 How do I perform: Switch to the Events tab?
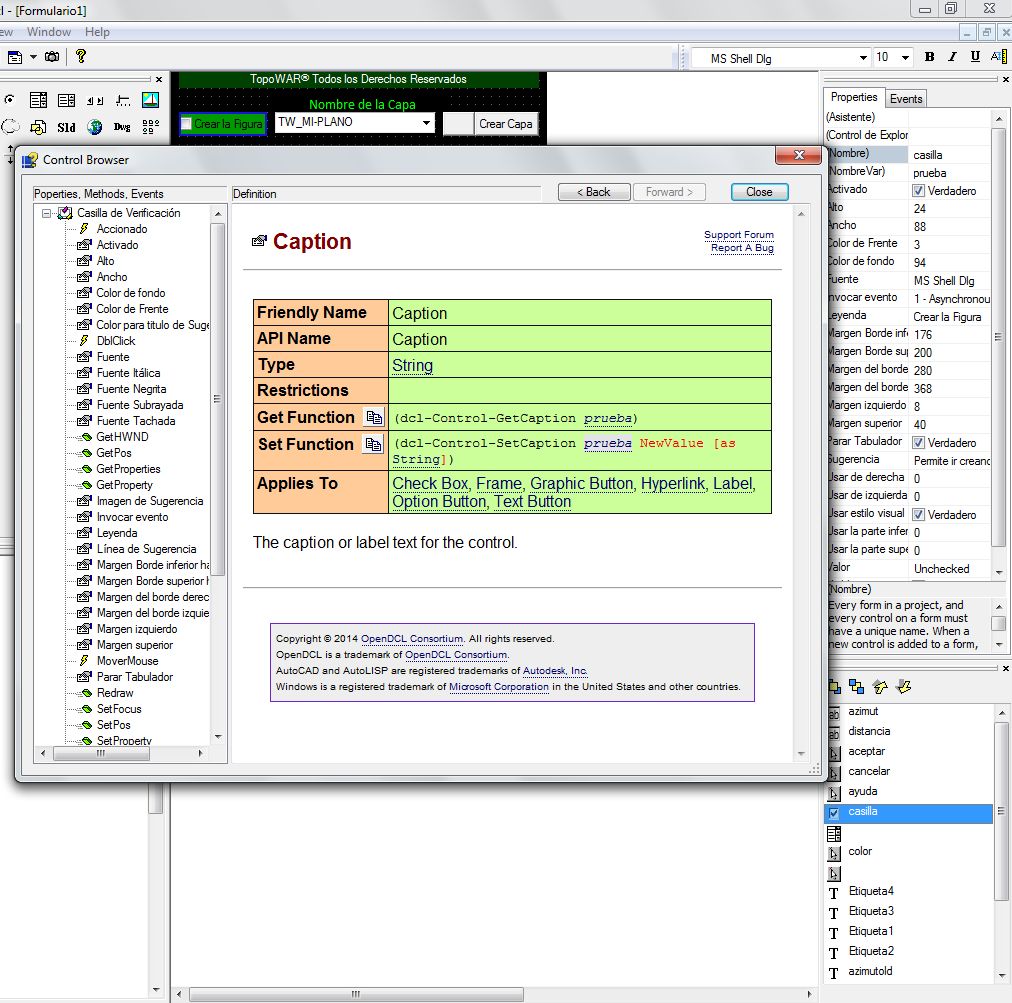coord(906,99)
